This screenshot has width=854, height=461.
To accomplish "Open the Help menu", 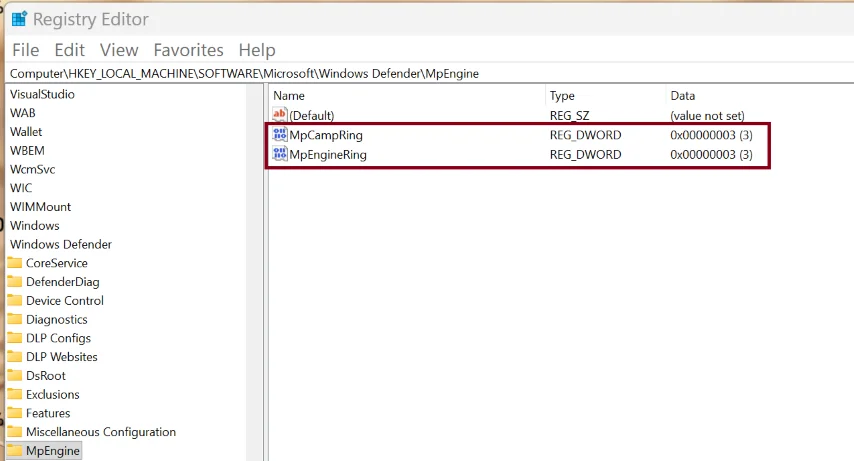I will [x=257, y=50].
